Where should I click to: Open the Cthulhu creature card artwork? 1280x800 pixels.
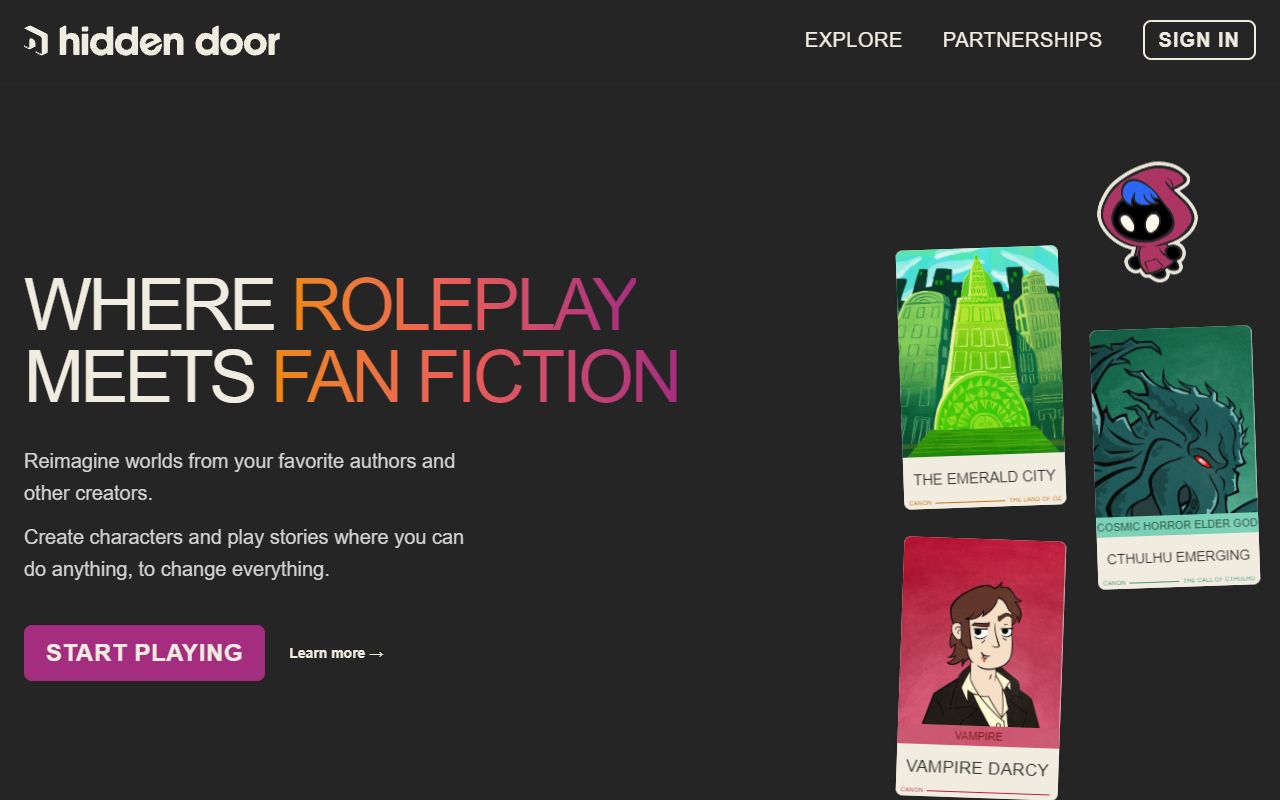[1172, 422]
